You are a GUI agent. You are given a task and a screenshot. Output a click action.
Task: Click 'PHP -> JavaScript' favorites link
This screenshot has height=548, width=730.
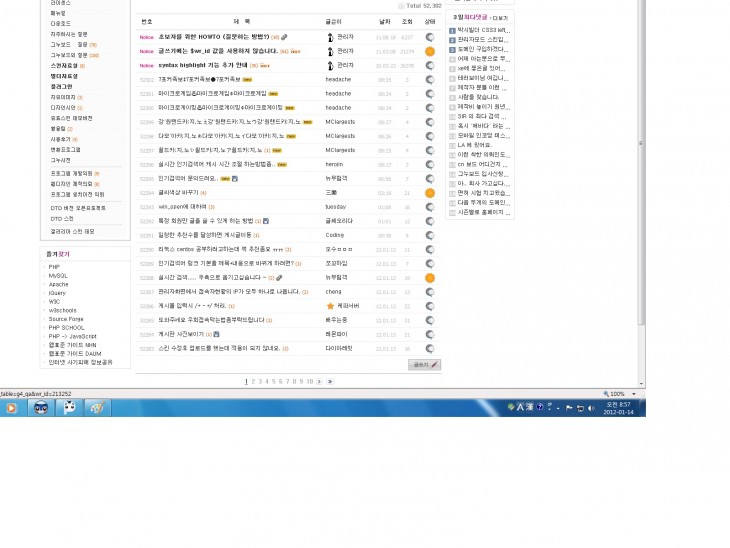(73, 336)
